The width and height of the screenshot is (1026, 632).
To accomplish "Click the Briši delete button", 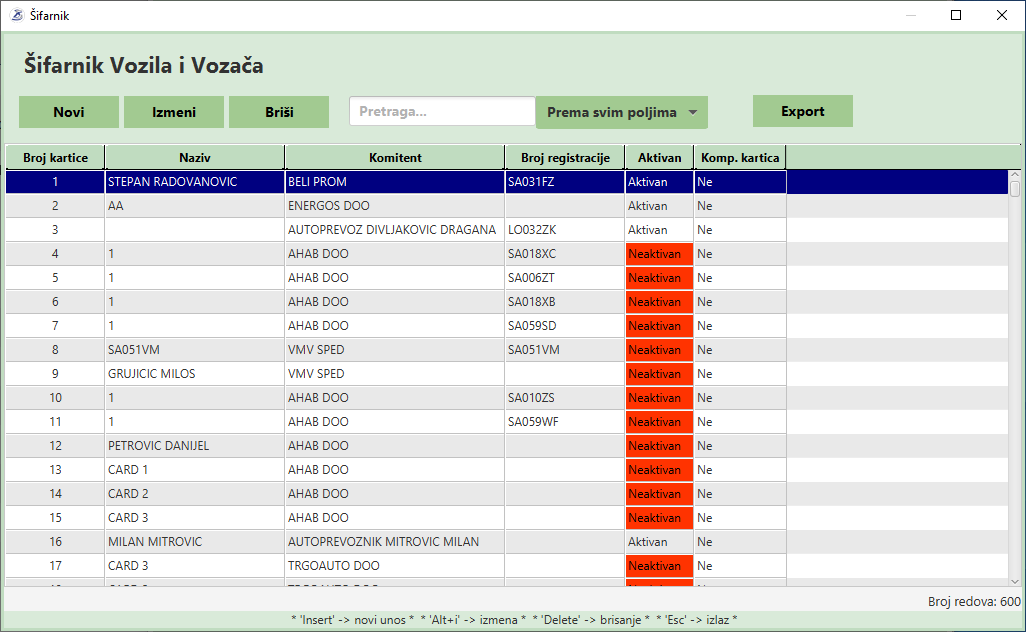I will 279,112.
